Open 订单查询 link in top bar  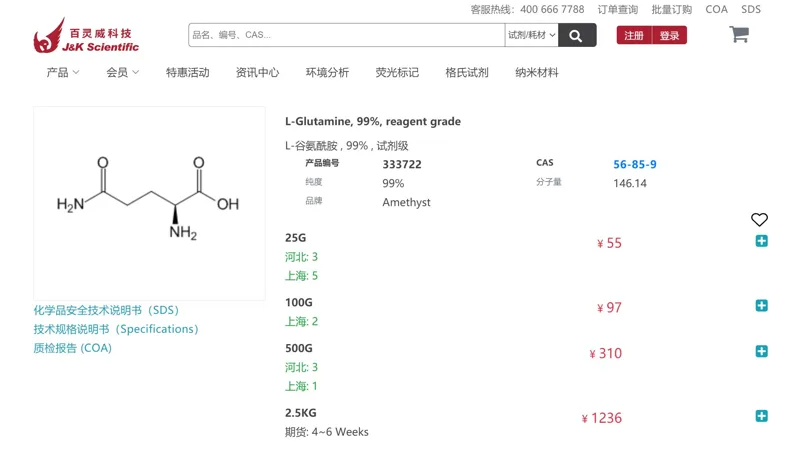(x=618, y=10)
